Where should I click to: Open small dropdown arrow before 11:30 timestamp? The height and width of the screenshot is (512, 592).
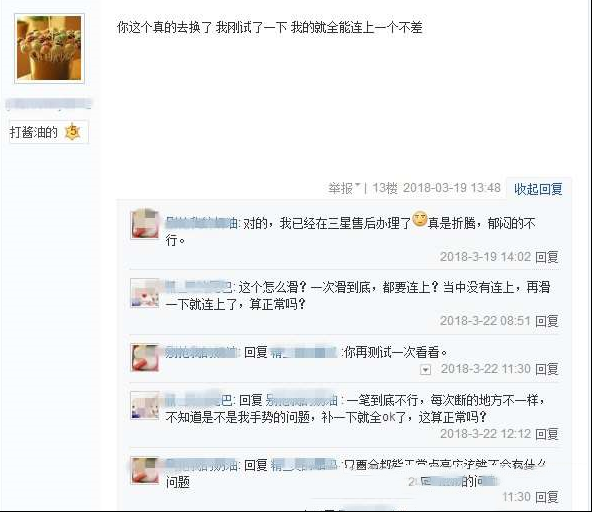pos(426,370)
